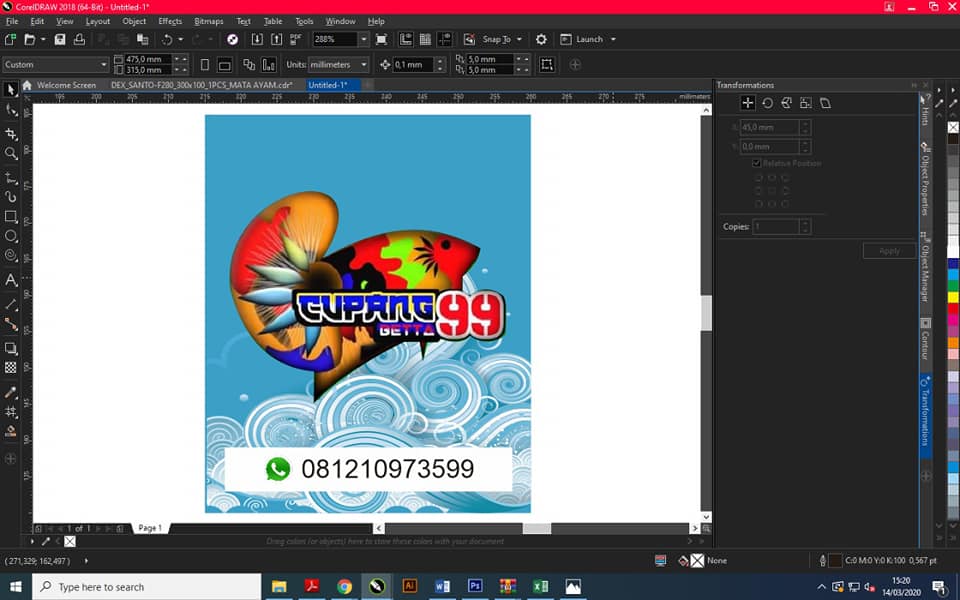The image size is (960, 600).
Task: Open the zoom level 288% dropdown
Action: coord(364,39)
